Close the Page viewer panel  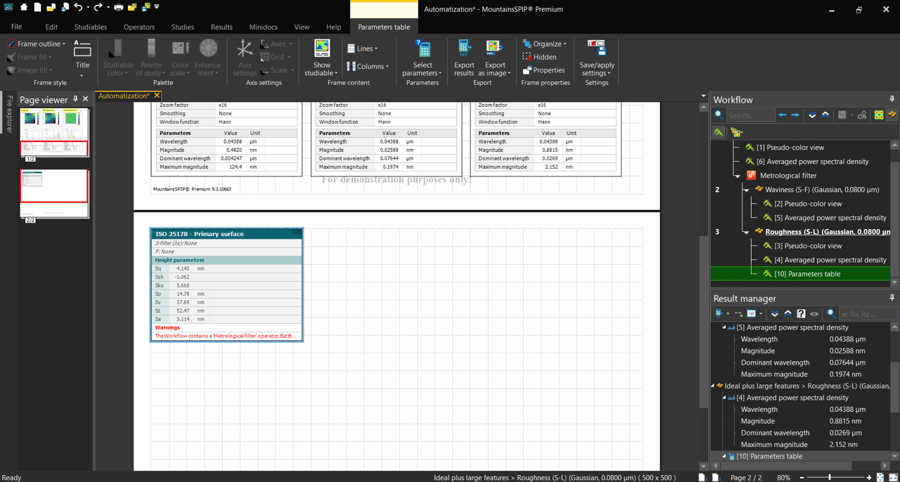(x=86, y=99)
